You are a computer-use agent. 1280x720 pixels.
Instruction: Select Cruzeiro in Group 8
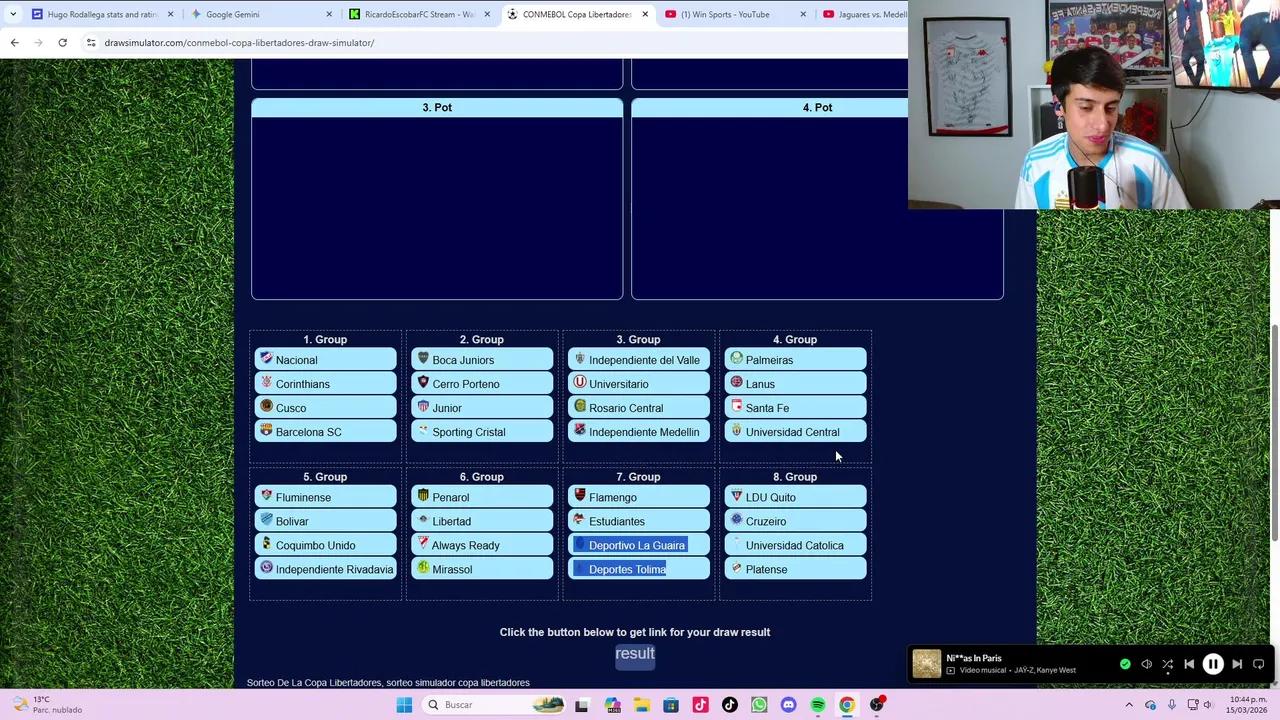(x=795, y=521)
